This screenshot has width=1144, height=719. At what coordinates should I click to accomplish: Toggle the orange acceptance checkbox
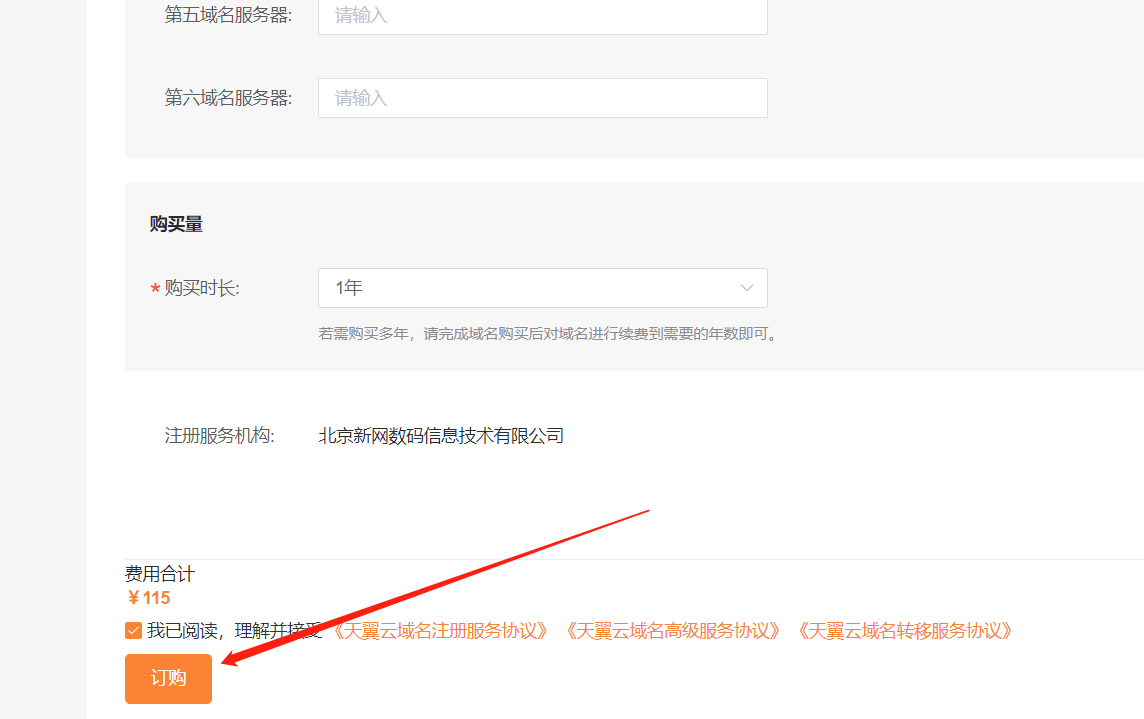point(133,630)
